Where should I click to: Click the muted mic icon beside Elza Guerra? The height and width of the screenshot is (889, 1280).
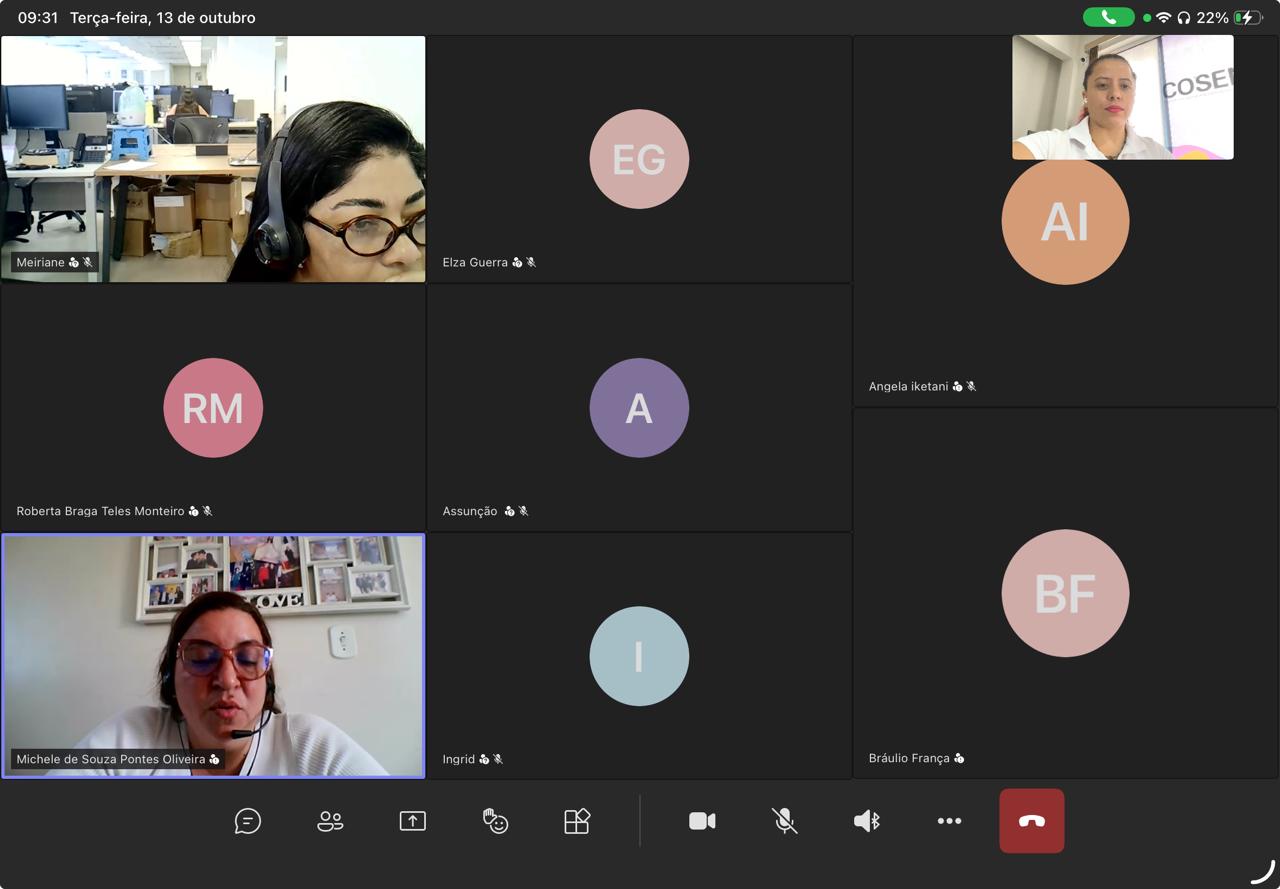pyautogui.click(x=531, y=262)
